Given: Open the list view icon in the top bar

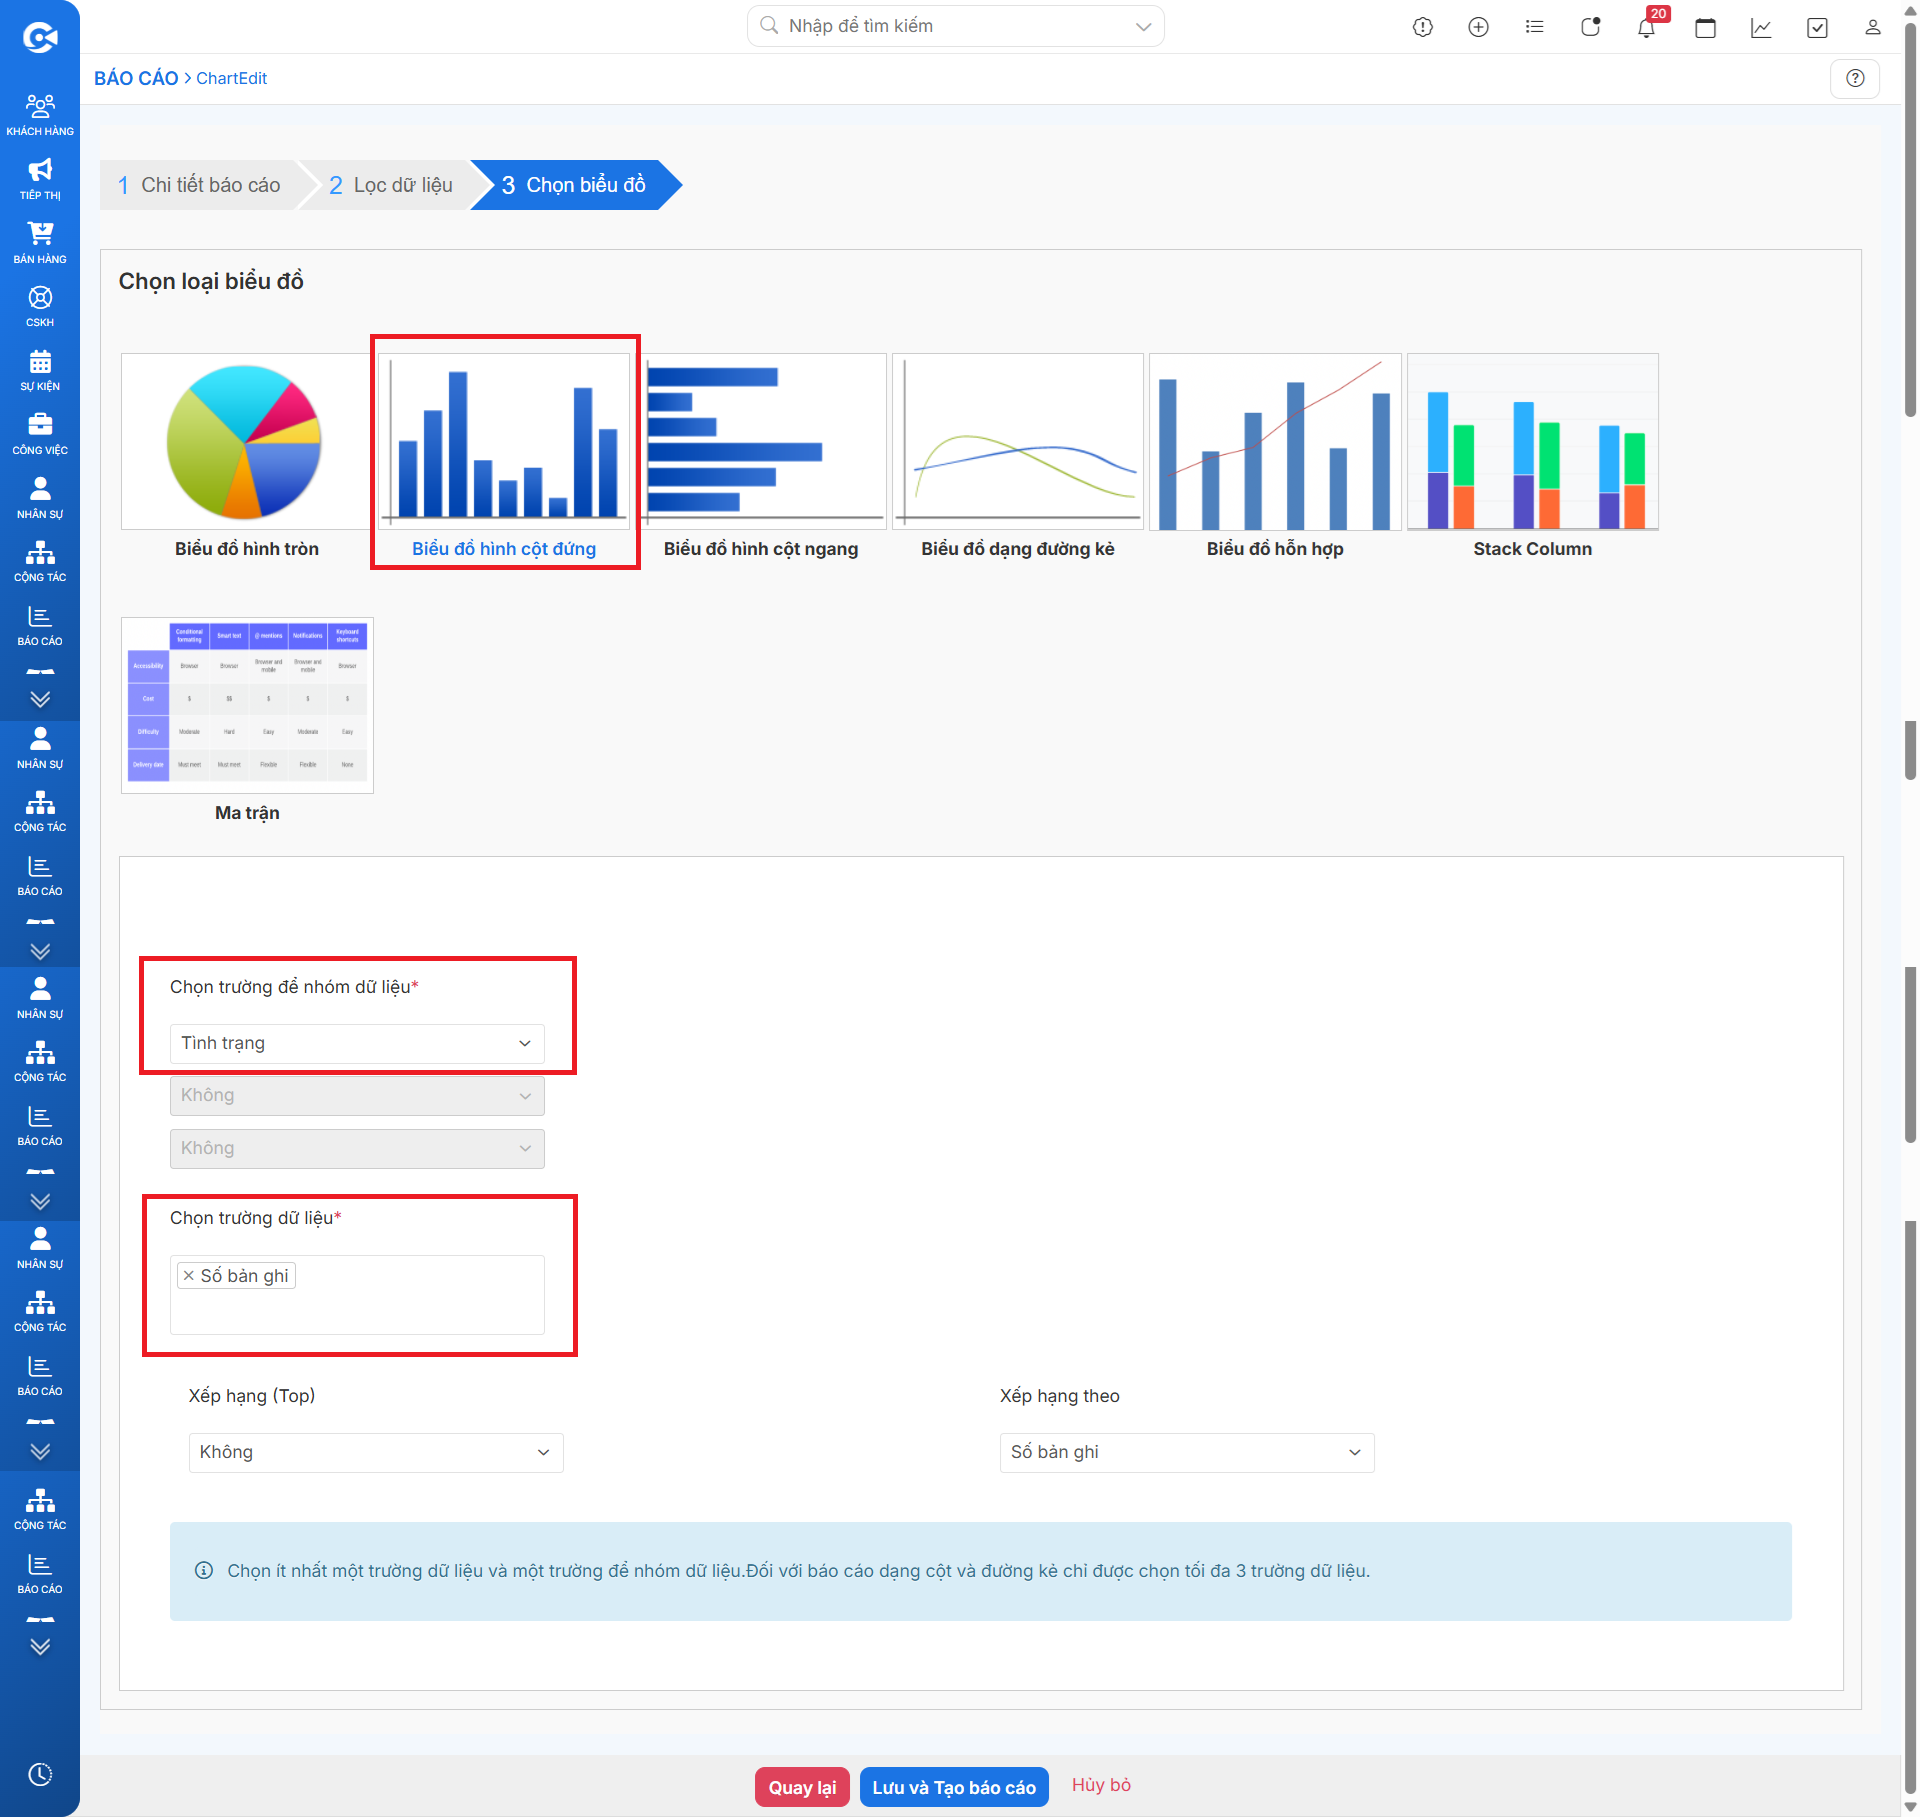Looking at the screenshot, I should pyautogui.click(x=1535, y=27).
